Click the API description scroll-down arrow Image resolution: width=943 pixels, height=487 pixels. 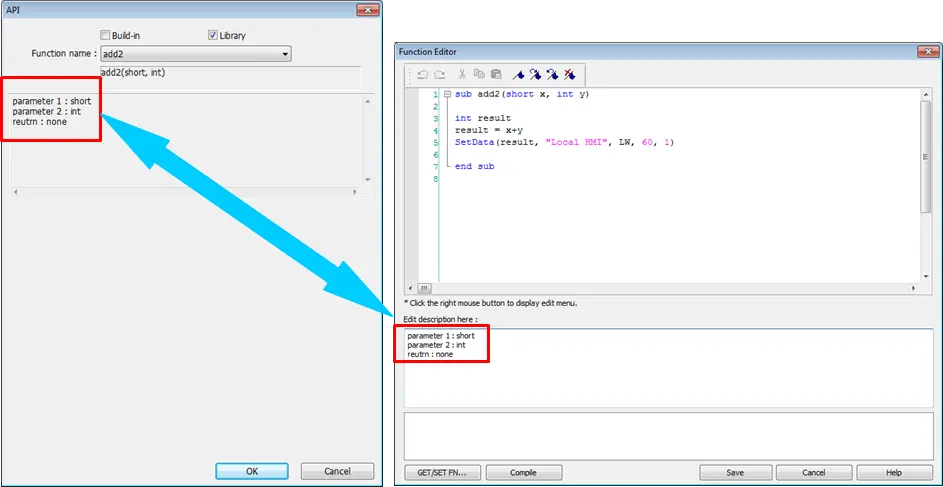(367, 179)
